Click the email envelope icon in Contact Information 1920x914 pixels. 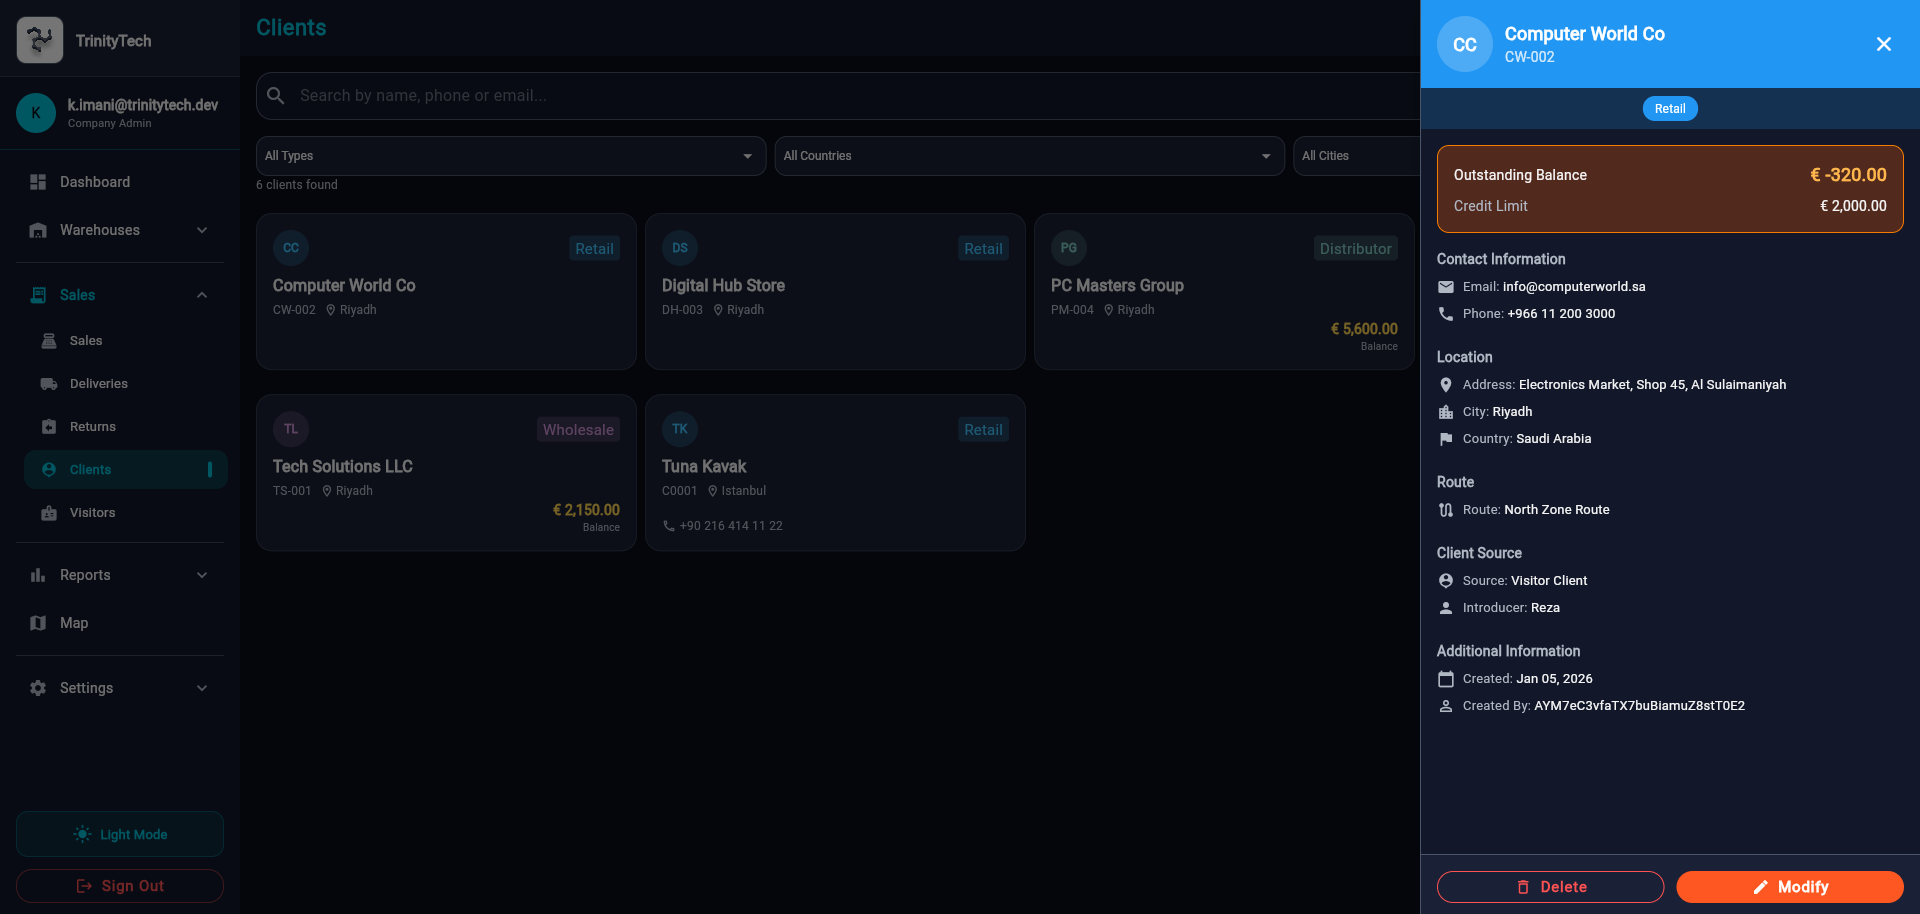1446,287
